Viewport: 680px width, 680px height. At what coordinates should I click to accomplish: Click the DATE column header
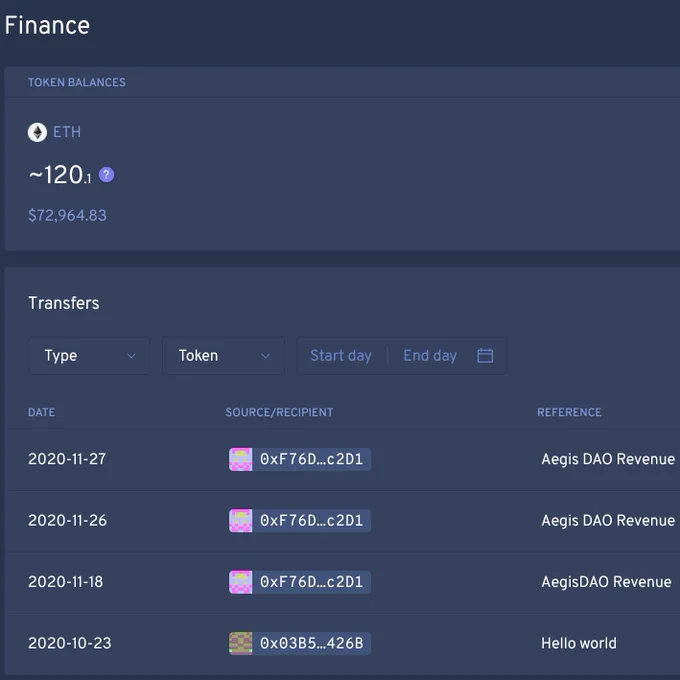tap(42, 412)
